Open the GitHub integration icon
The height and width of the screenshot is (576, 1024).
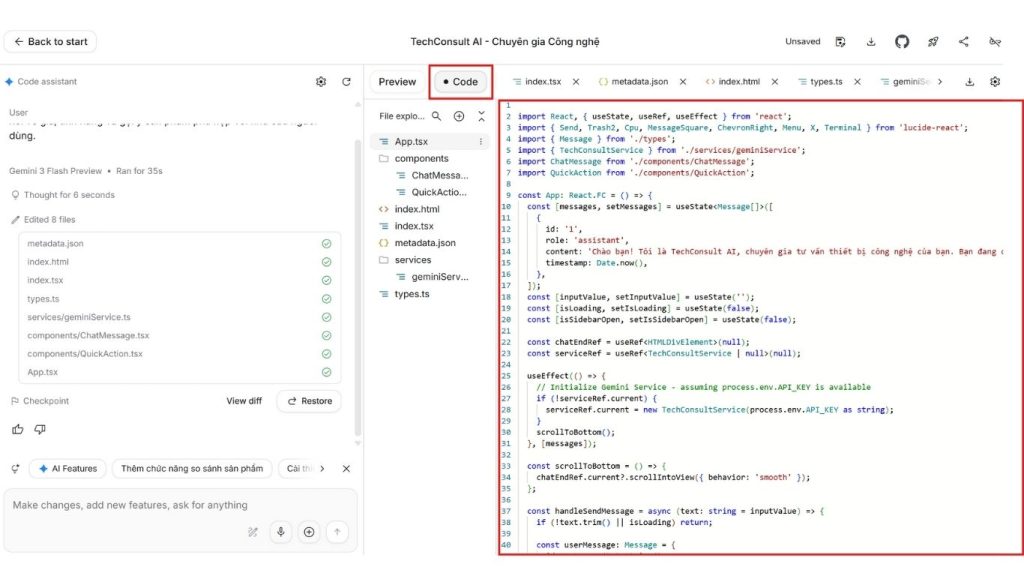pos(902,41)
